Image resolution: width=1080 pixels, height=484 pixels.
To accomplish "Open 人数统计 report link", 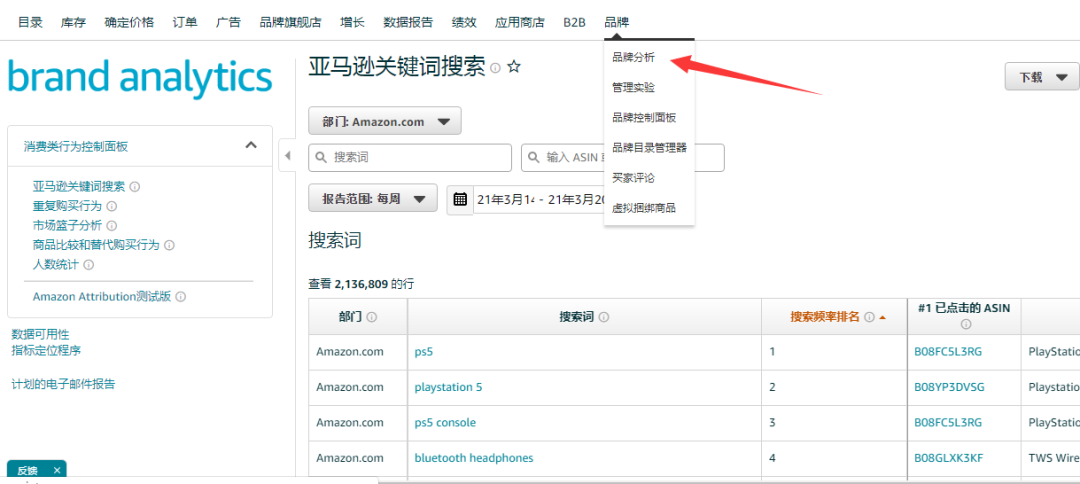I will [x=56, y=264].
